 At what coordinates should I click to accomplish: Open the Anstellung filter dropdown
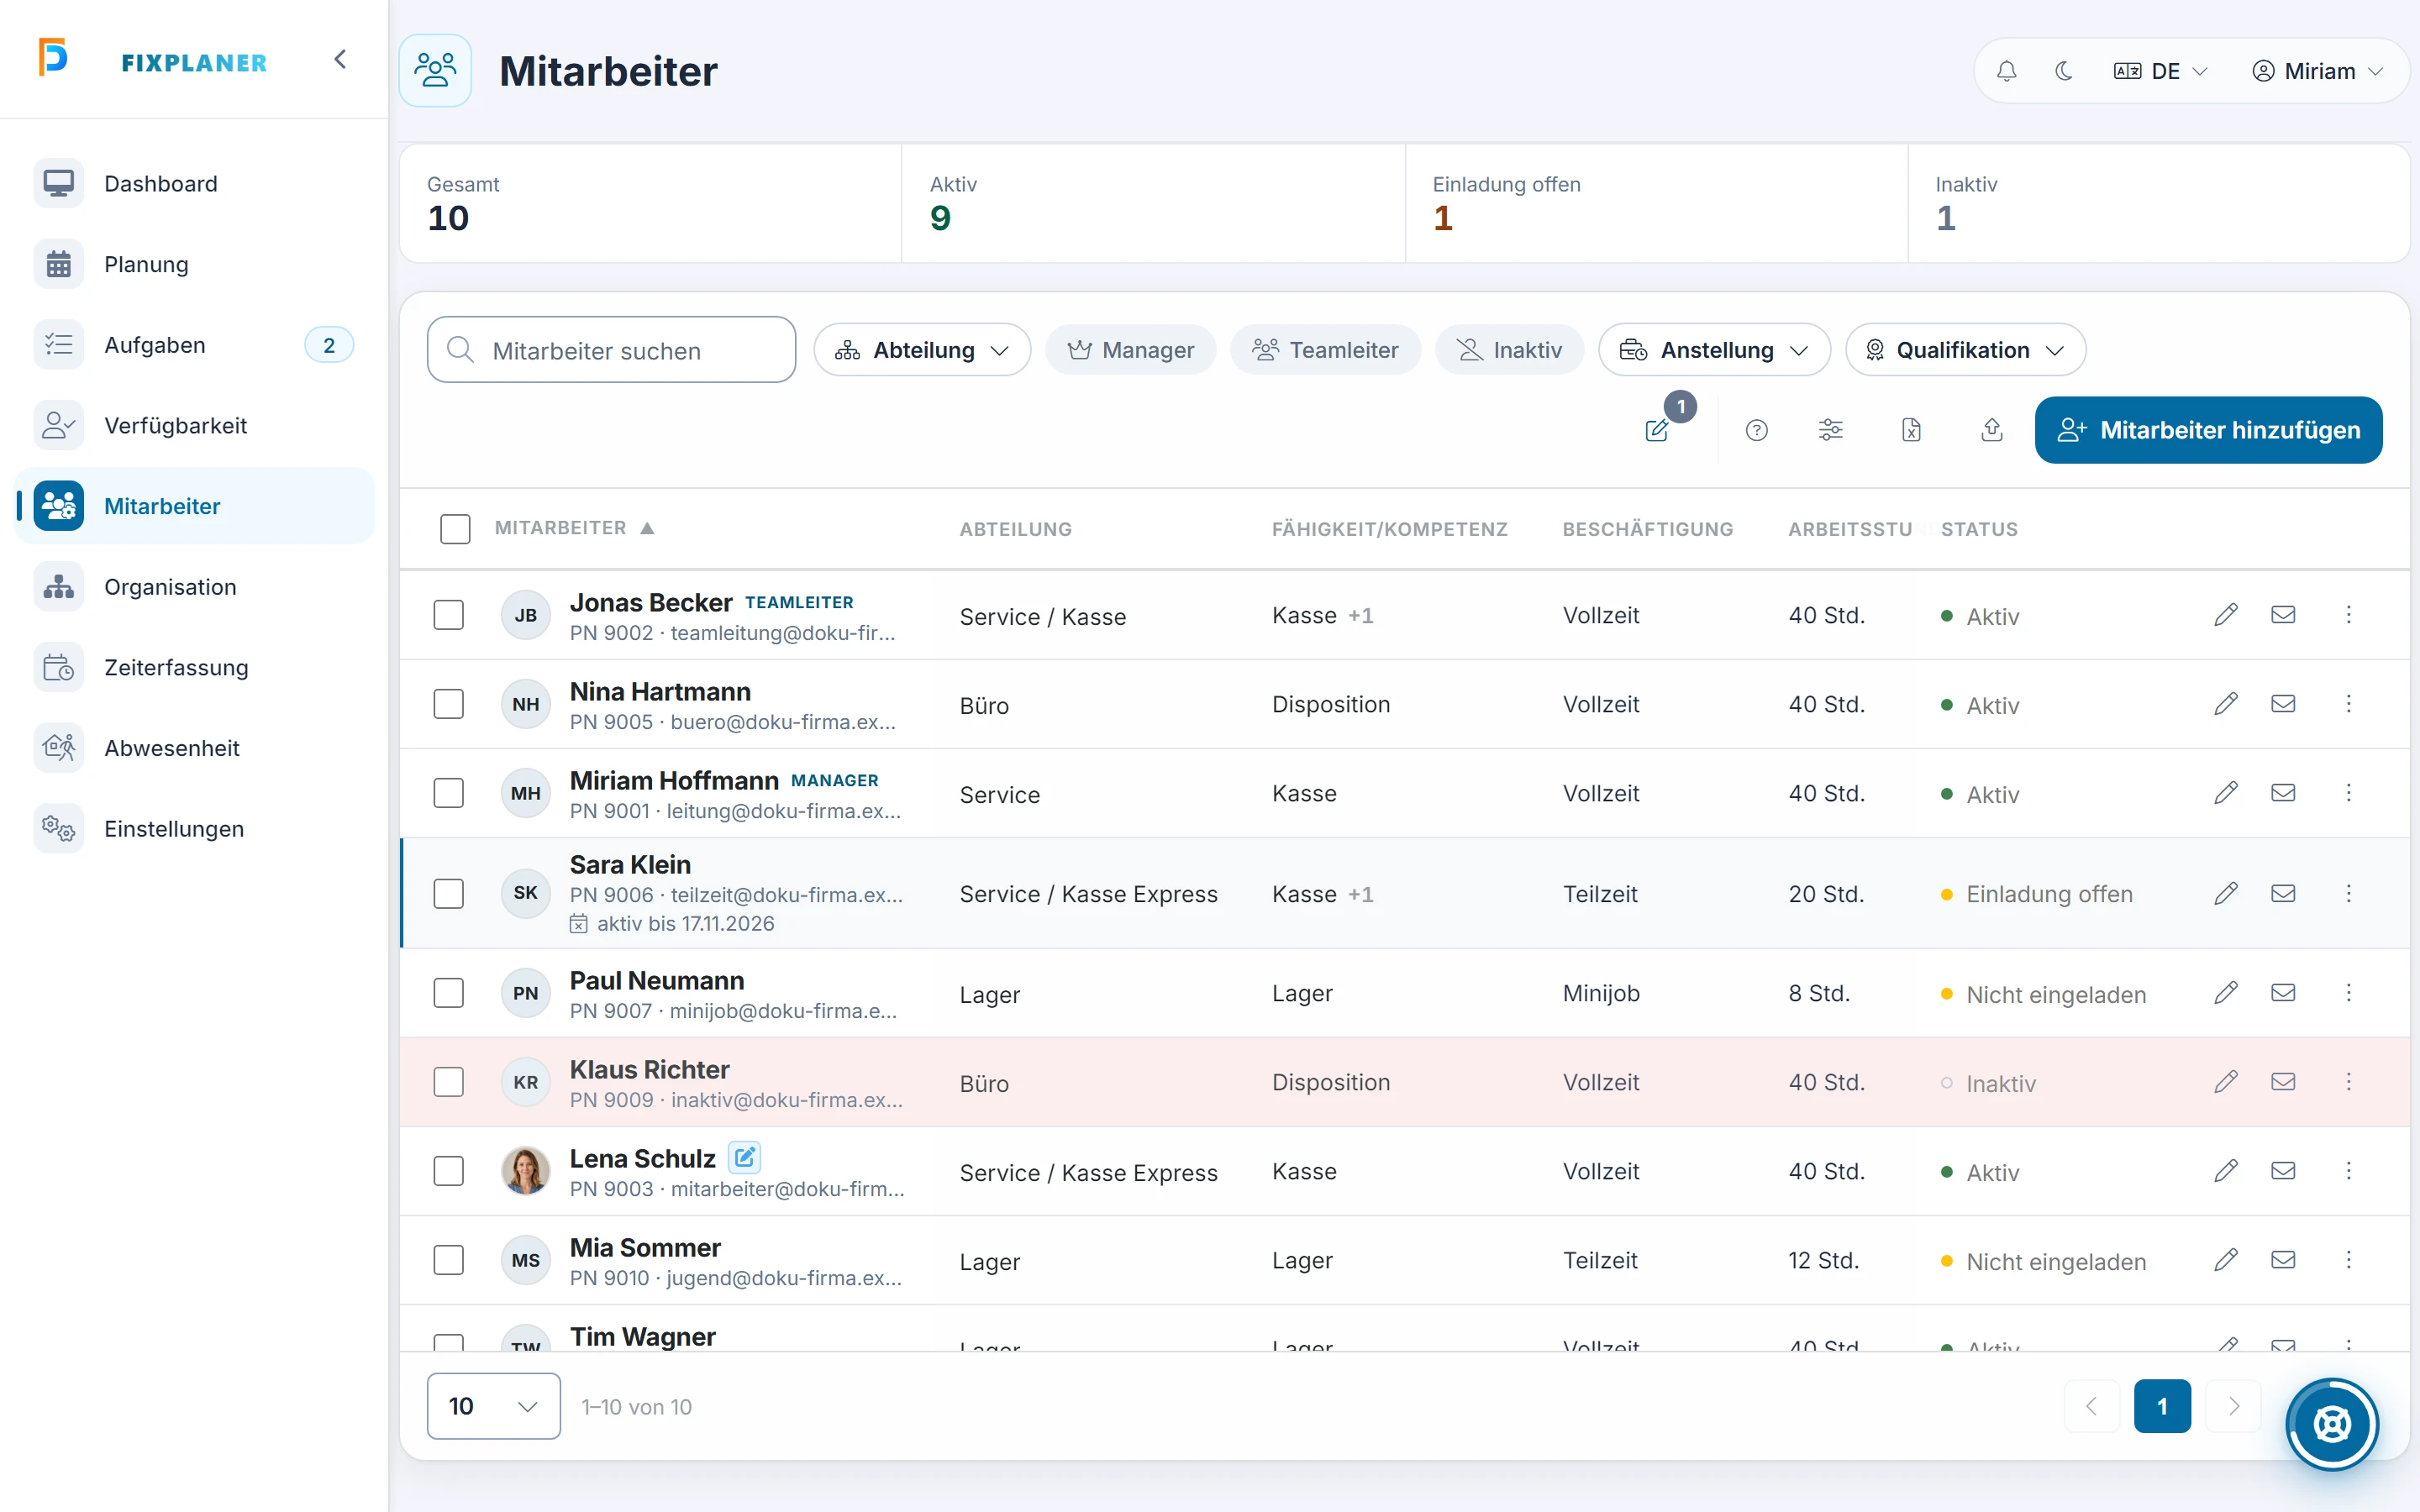1714,350
